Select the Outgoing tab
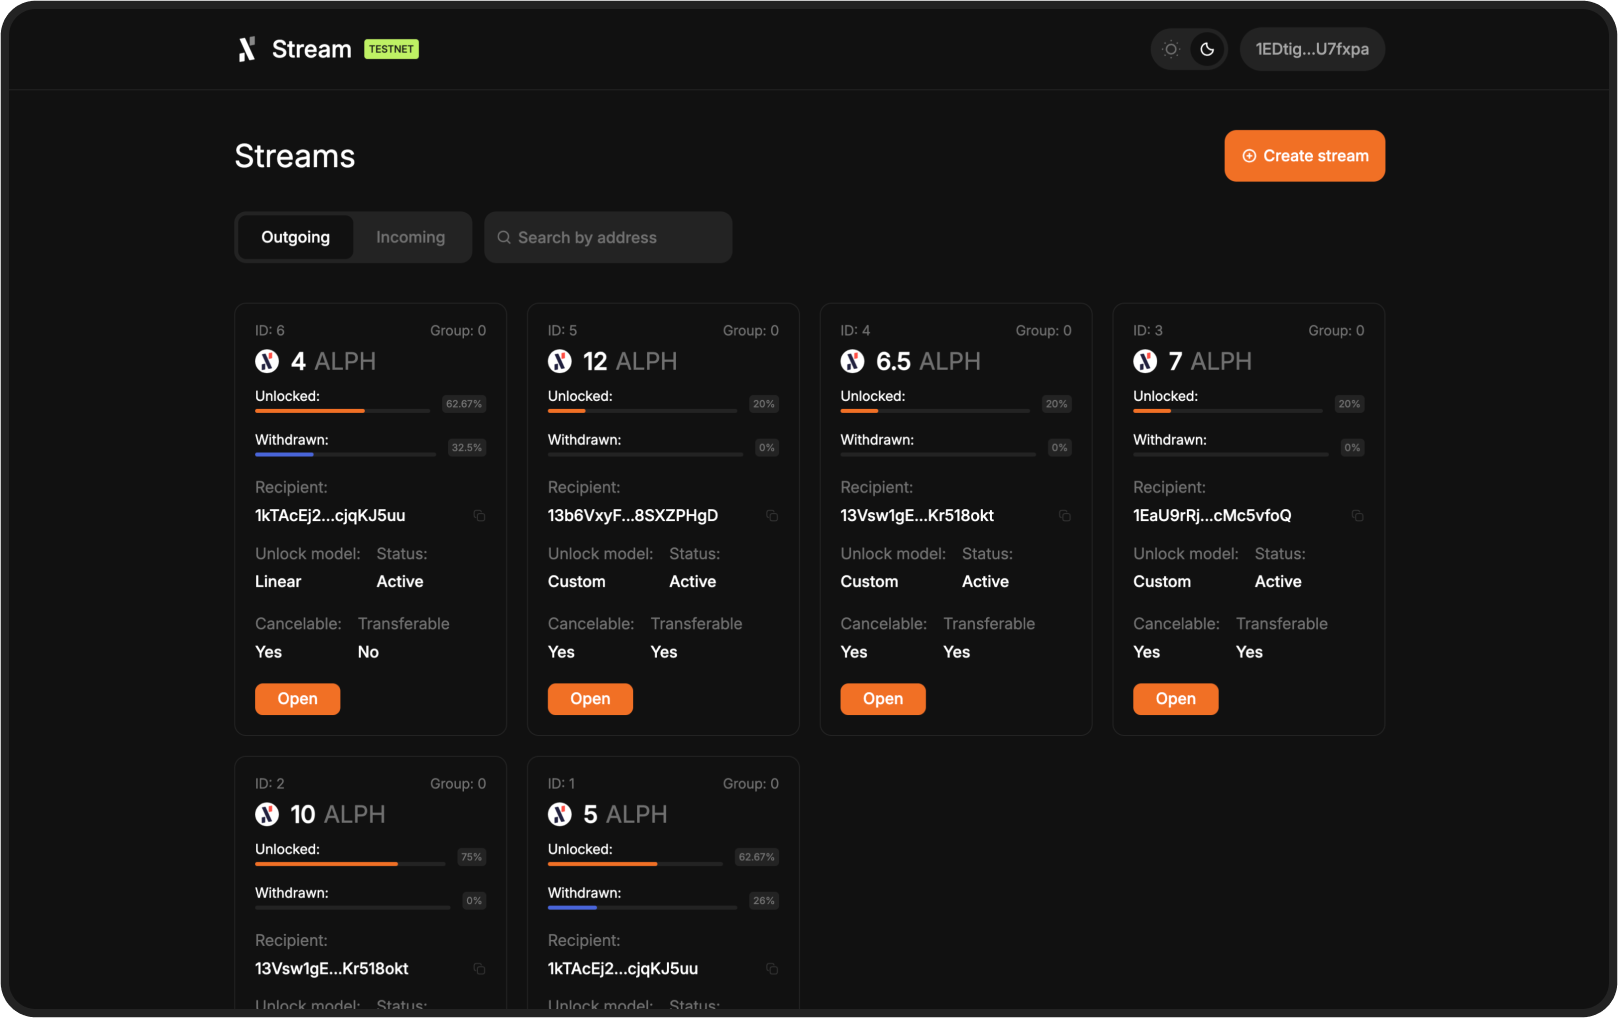The image size is (1618, 1018). [295, 237]
